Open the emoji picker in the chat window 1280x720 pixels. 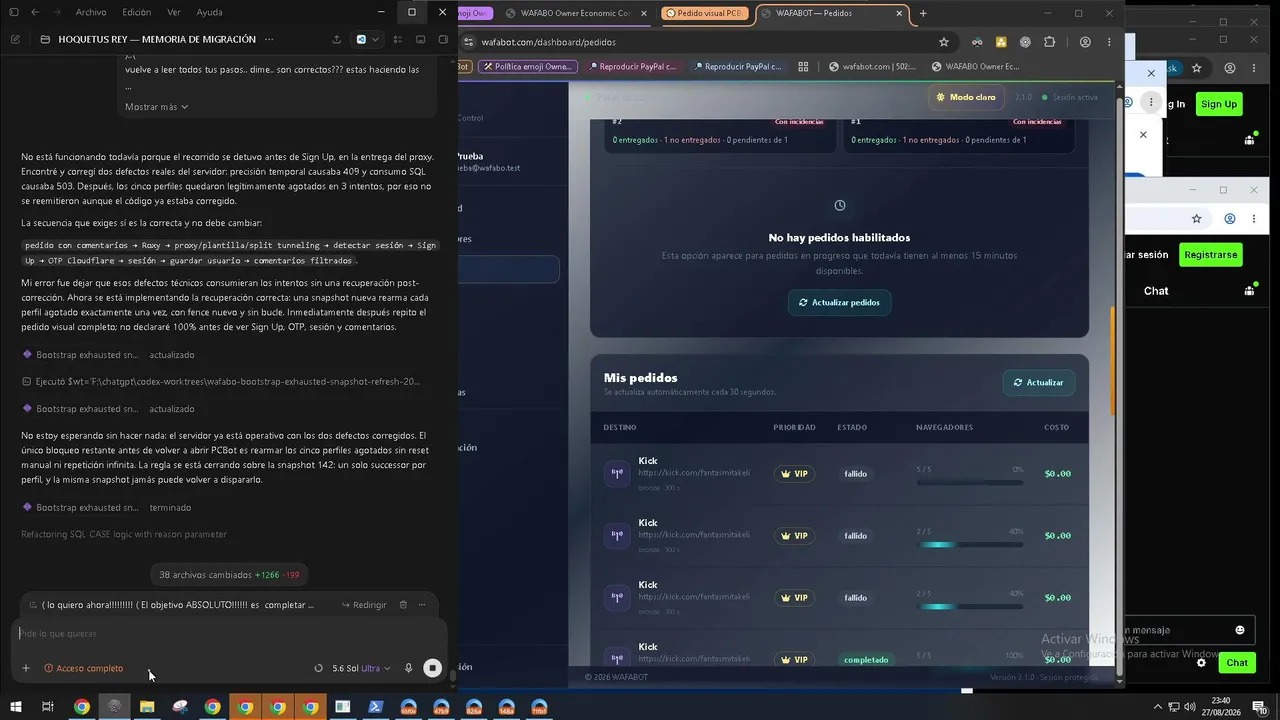(x=1240, y=630)
